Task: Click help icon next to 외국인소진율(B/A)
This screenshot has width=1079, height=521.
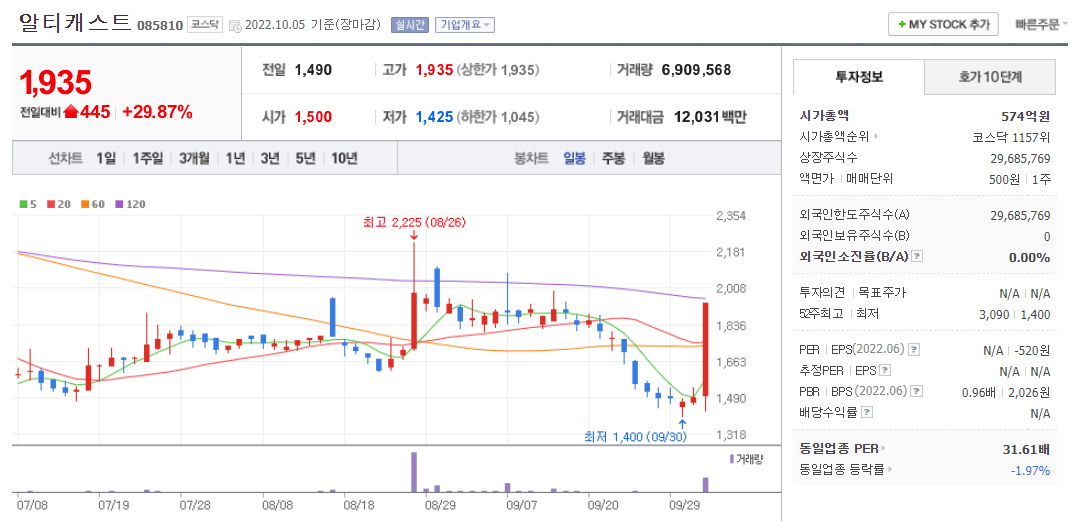Action: [x=916, y=256]
